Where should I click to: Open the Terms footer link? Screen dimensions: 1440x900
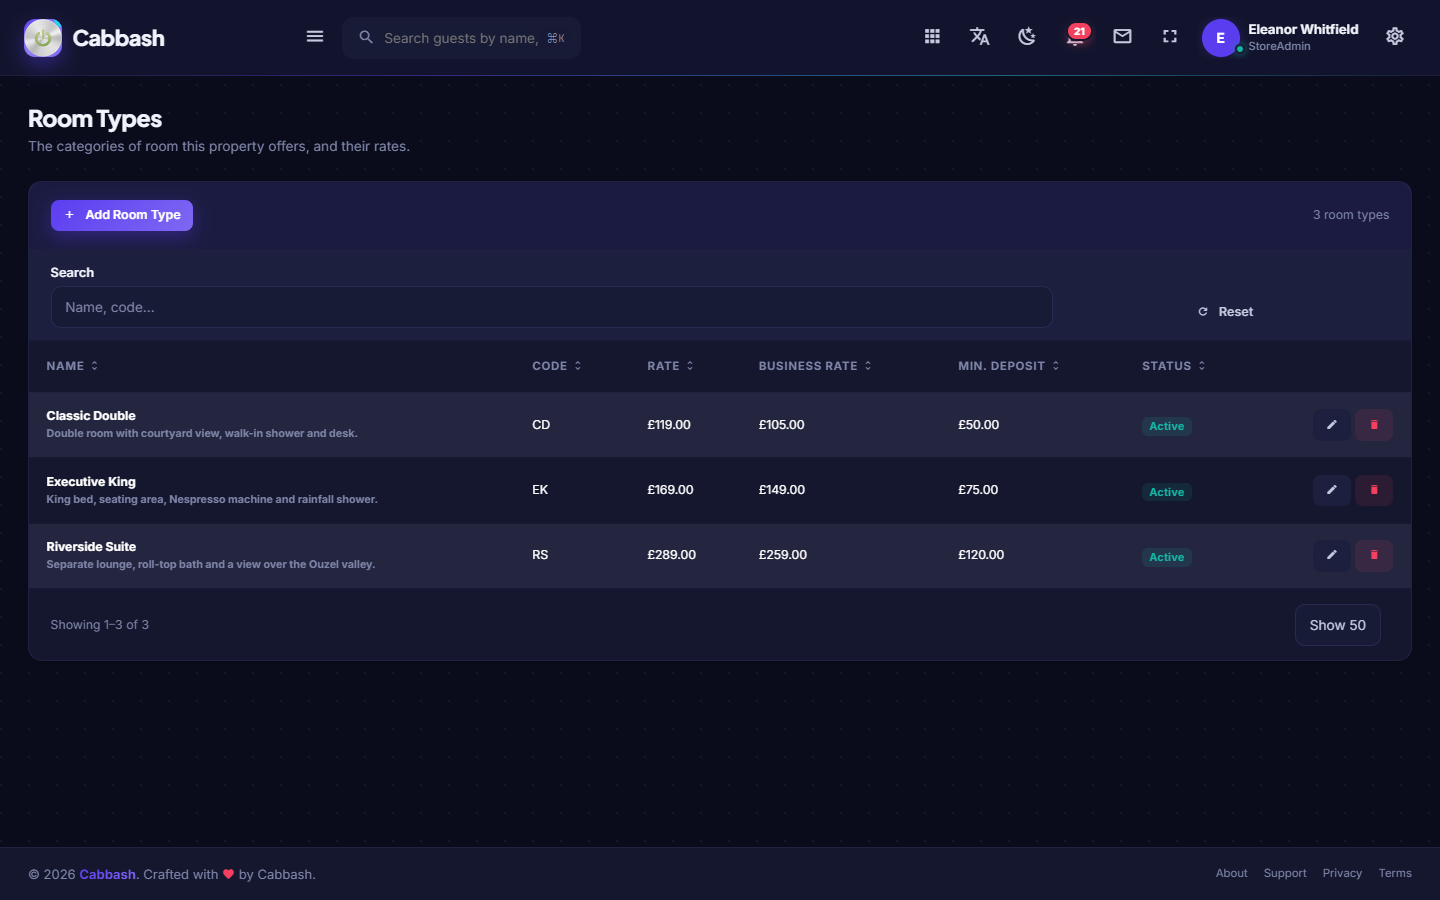pos(1395,873)
